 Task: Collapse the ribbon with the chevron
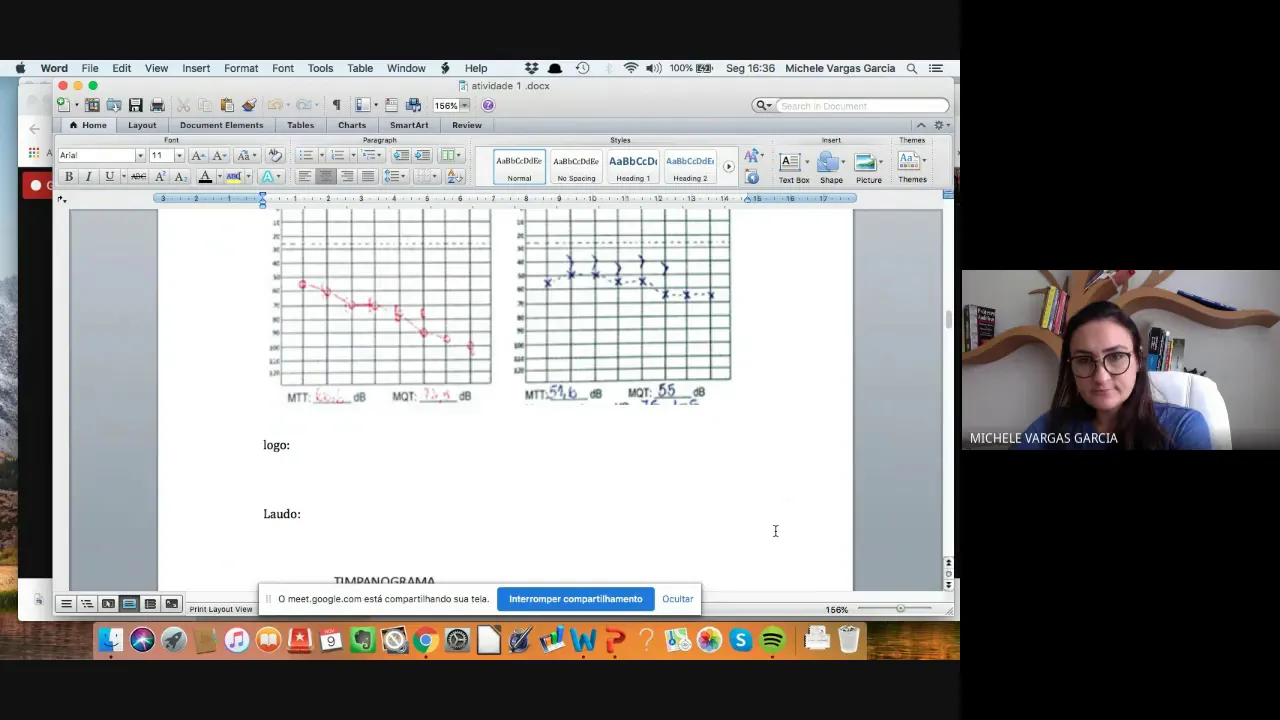[x=921, y=125]
